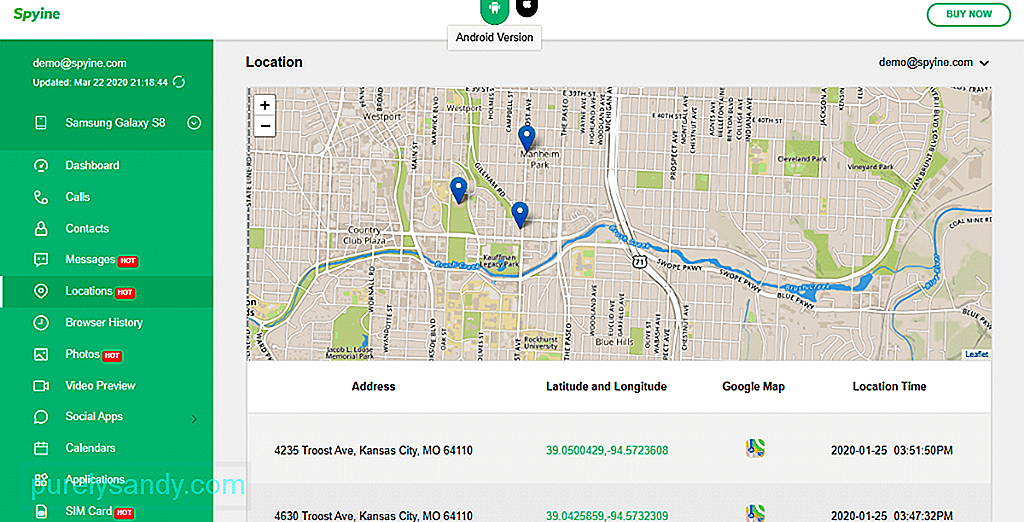Click the Address column header
Image resolution: width=1024 pixels, height=522 pixels.
[373, 386]
